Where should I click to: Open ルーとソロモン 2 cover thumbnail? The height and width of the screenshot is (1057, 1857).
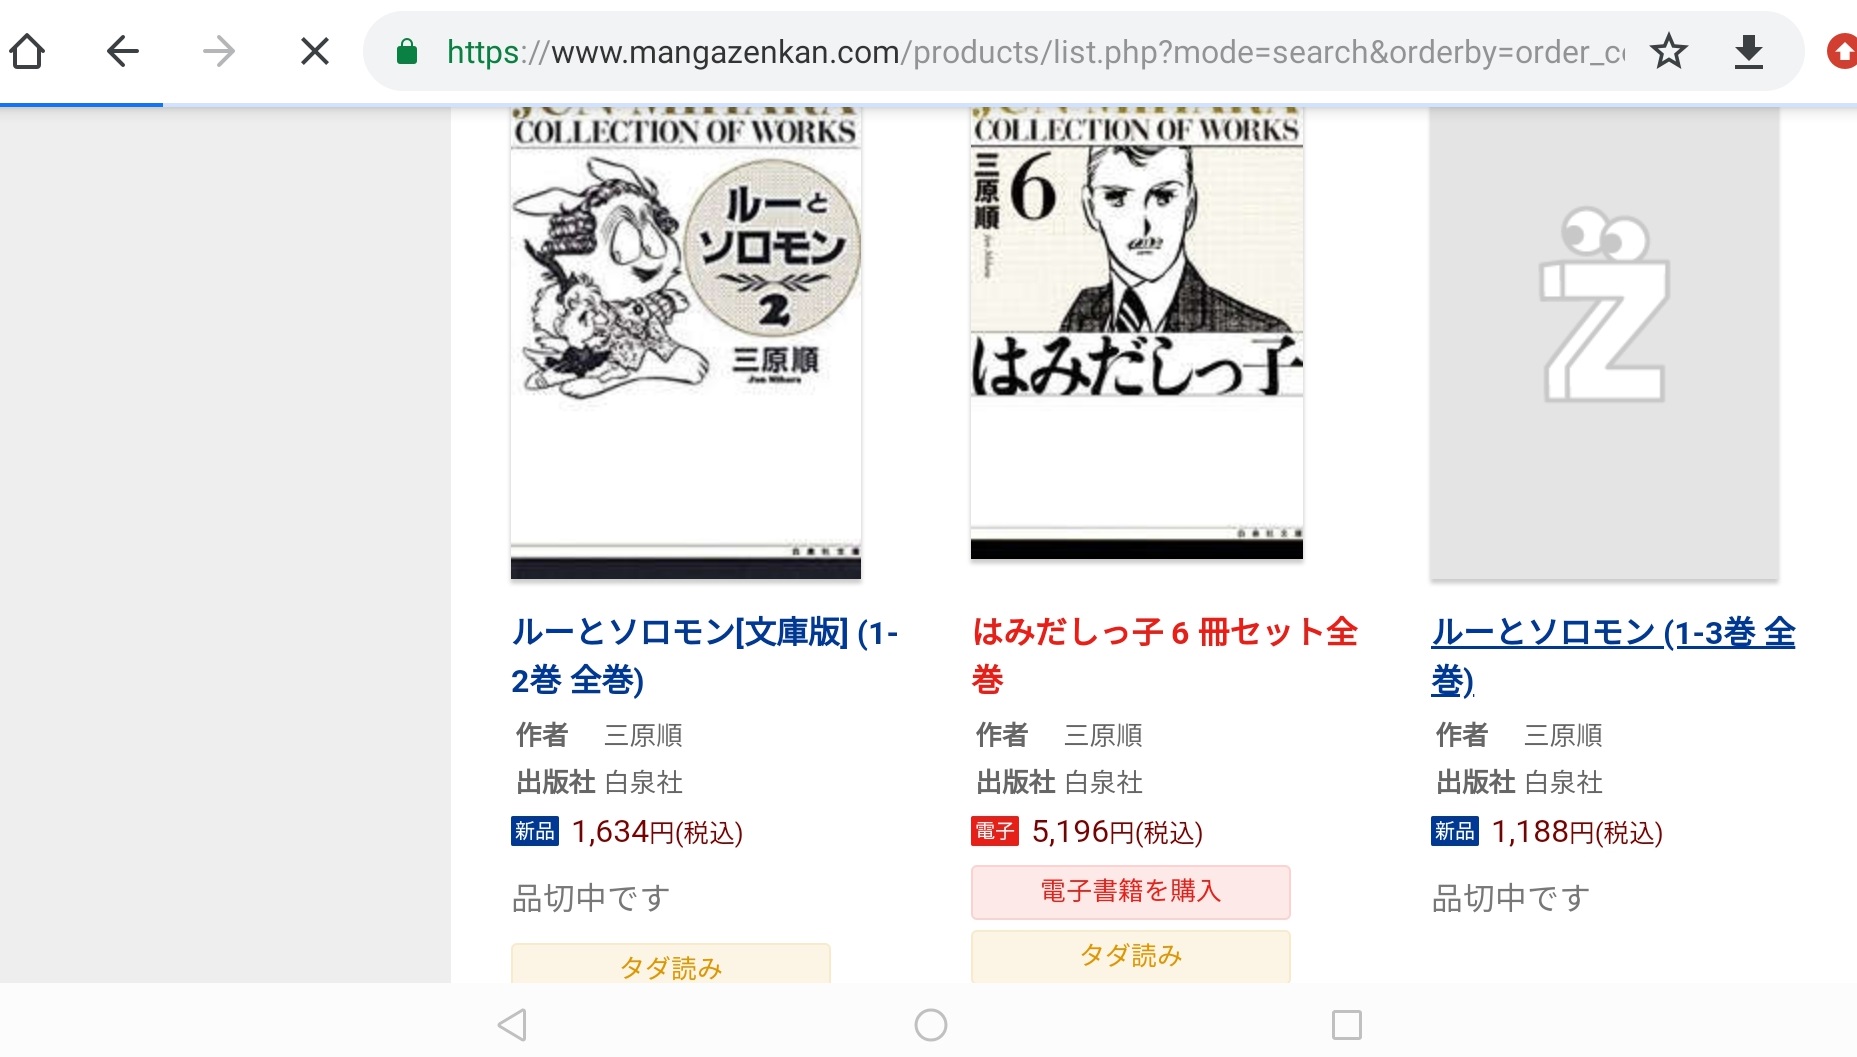tap(686, 342)
